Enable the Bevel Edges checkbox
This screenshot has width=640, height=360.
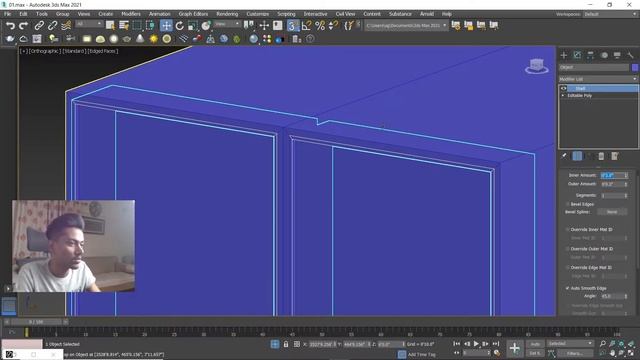[x=567, y=204]
